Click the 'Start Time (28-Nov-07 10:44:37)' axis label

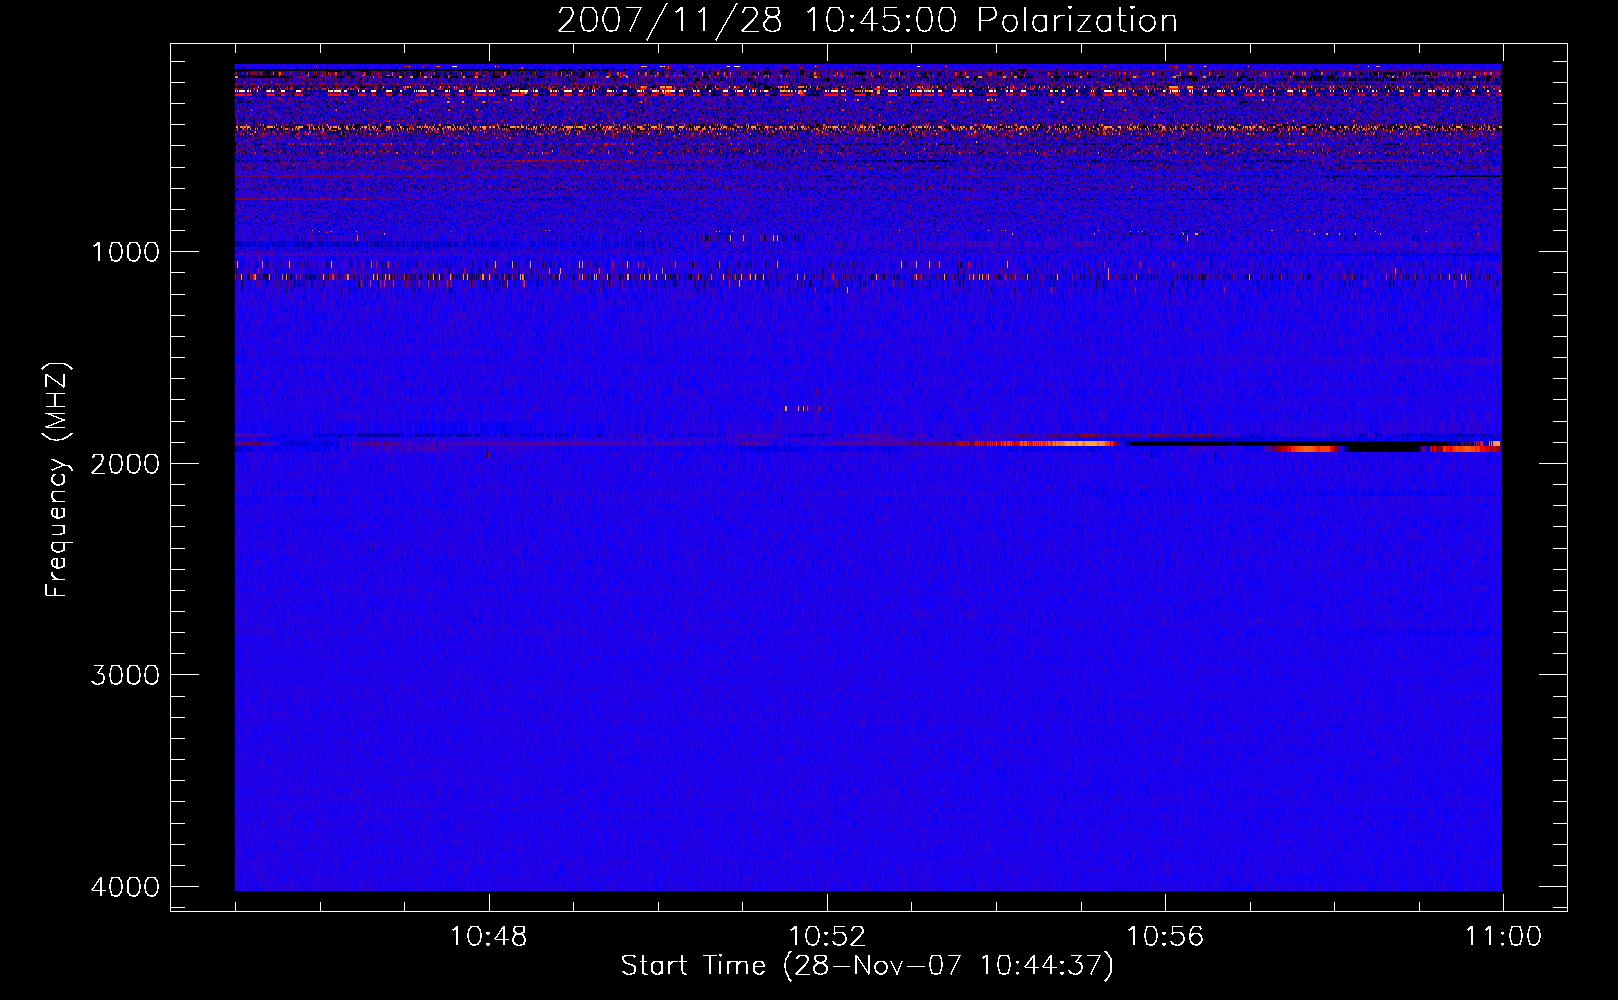[x=867, y=966]
